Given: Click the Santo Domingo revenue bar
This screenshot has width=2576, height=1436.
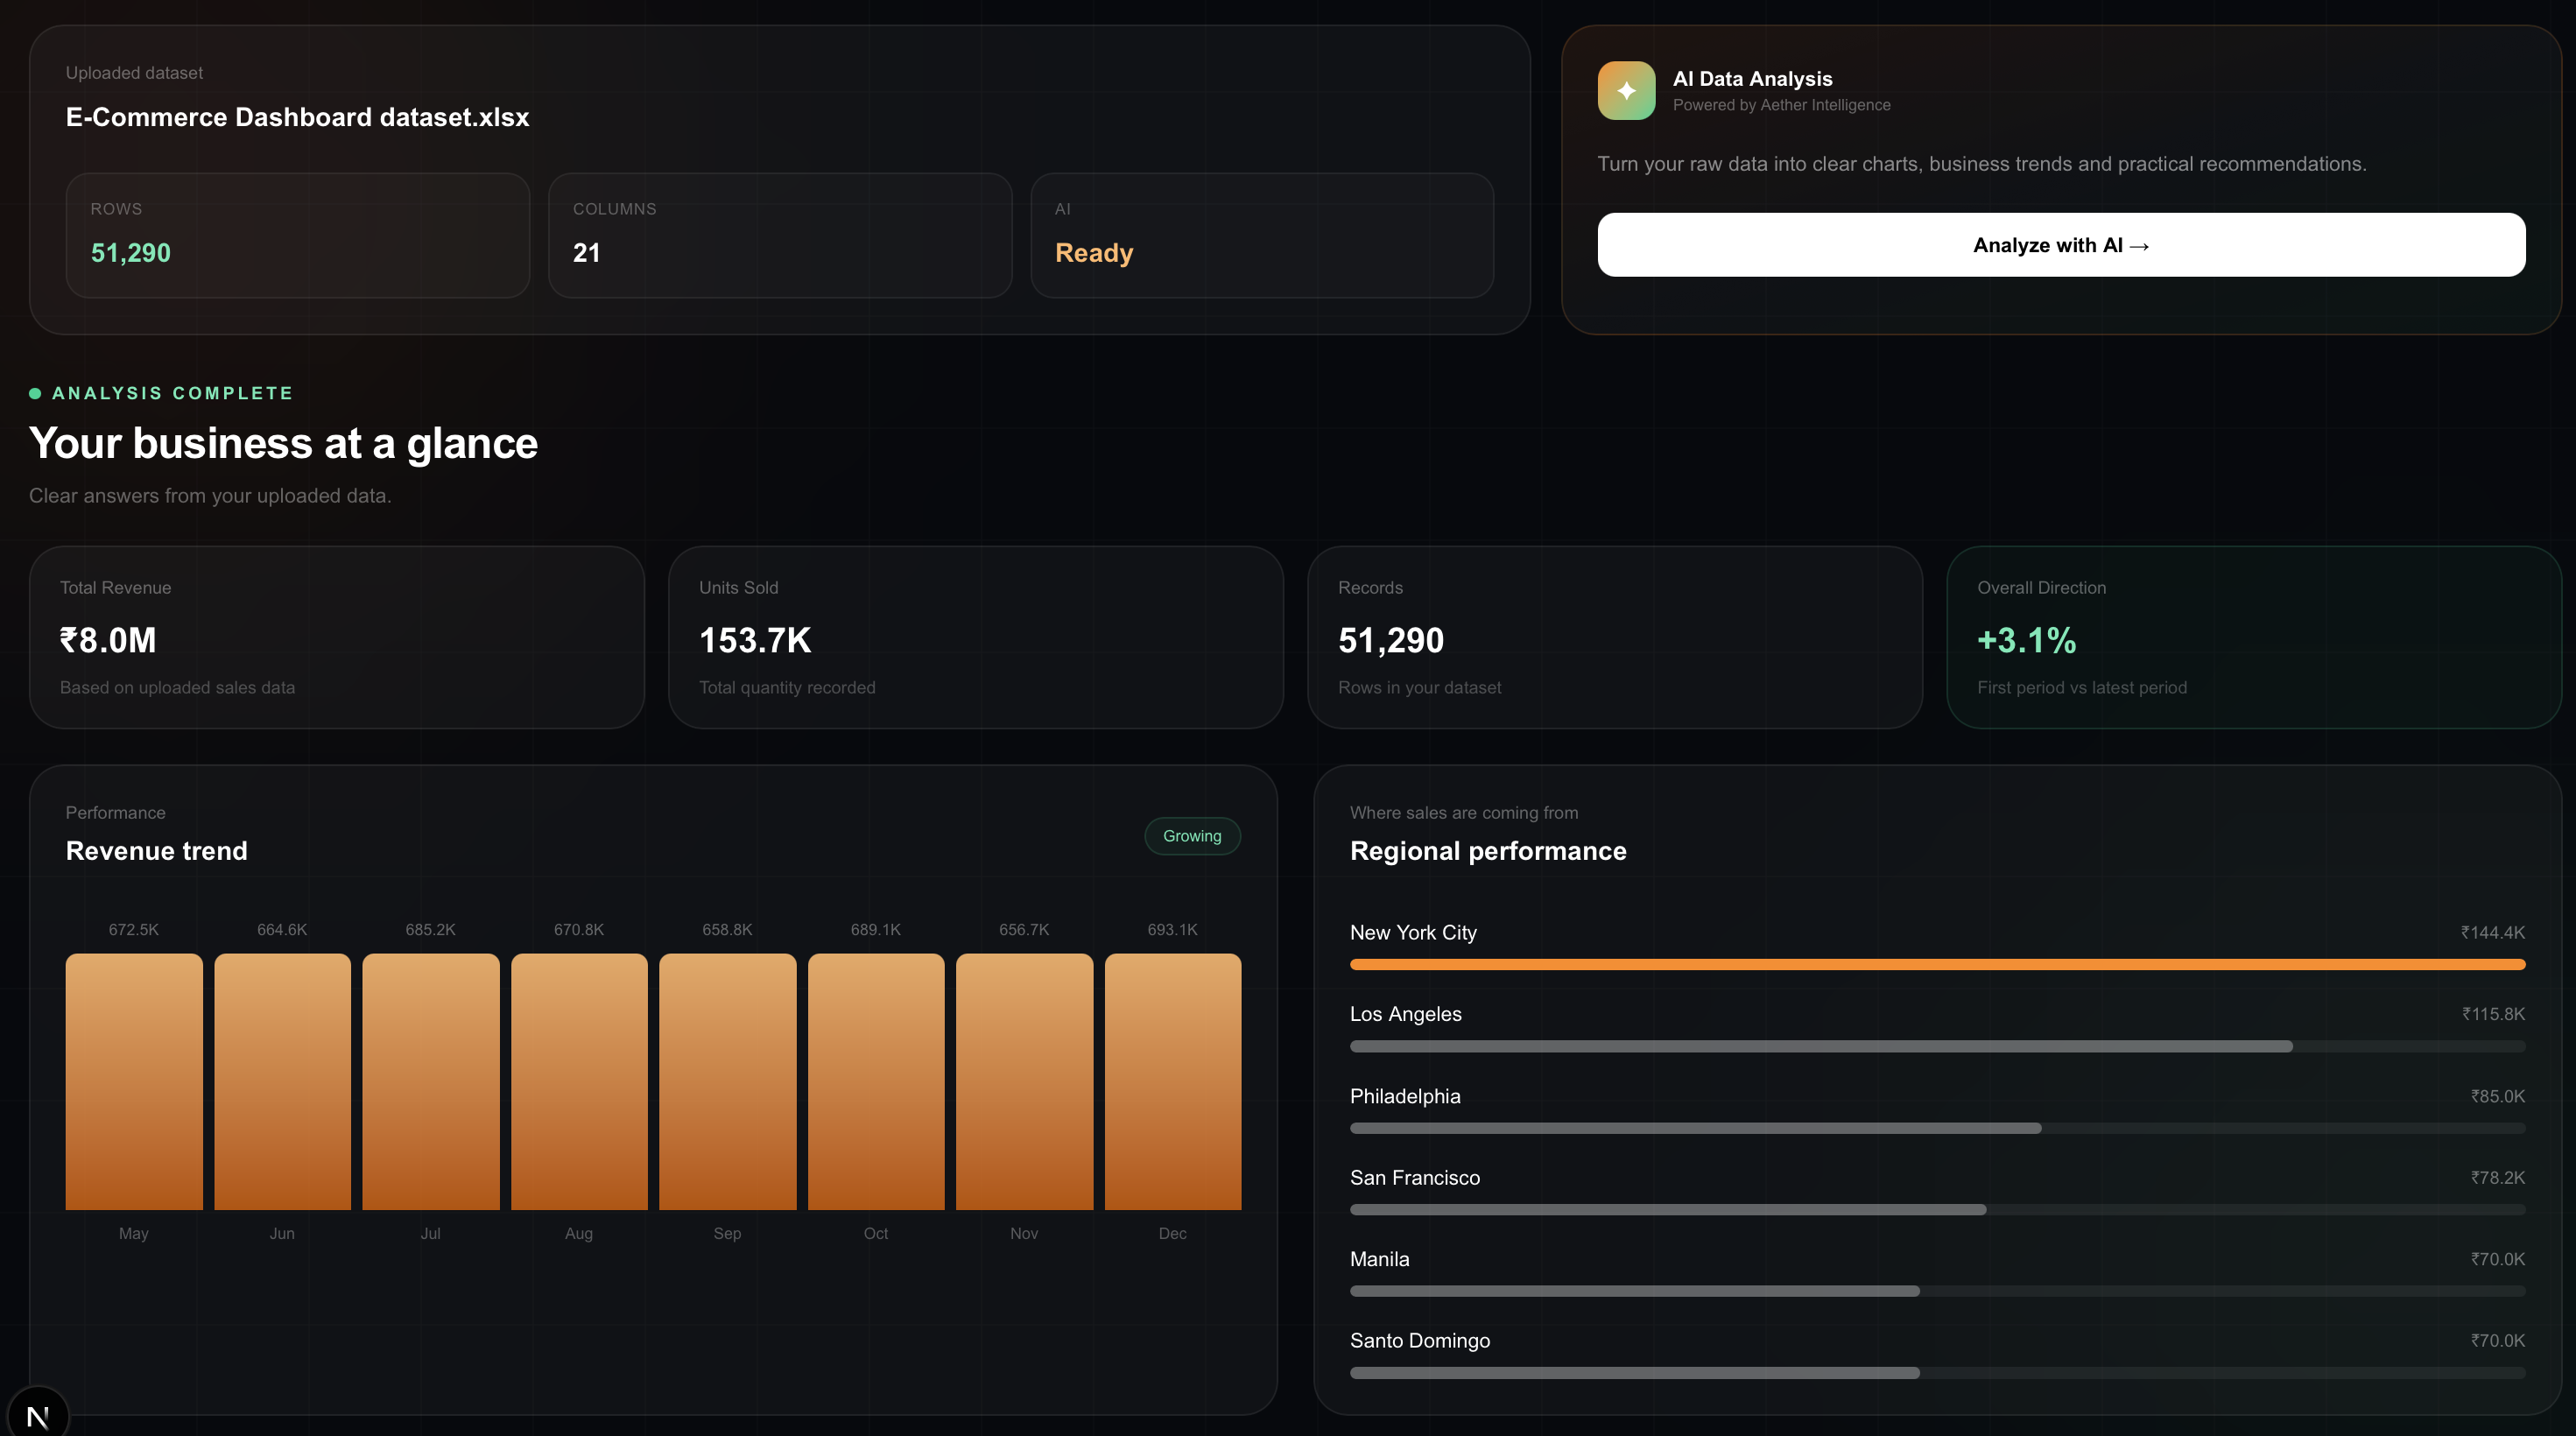Looking at the screenshot, I should [1937, 1373].
